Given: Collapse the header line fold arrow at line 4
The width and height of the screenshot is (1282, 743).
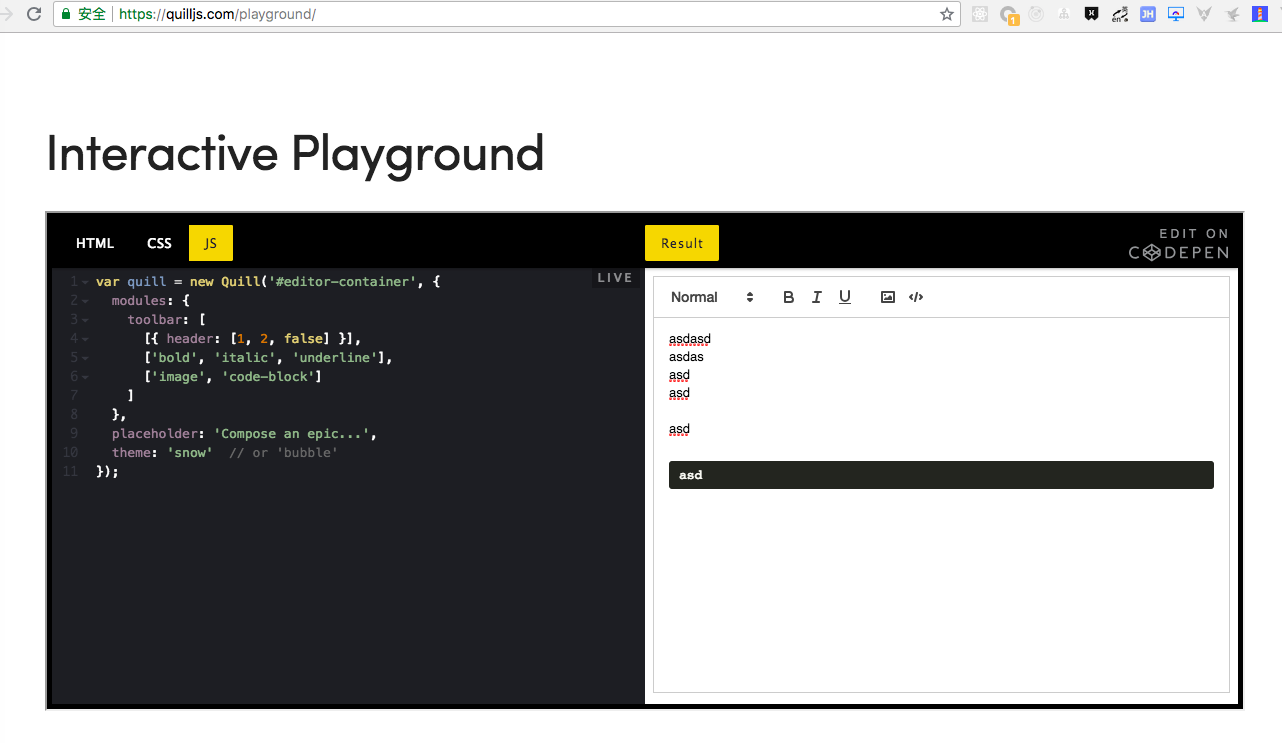Looking at the screenshot, I should tap(86, 339).
